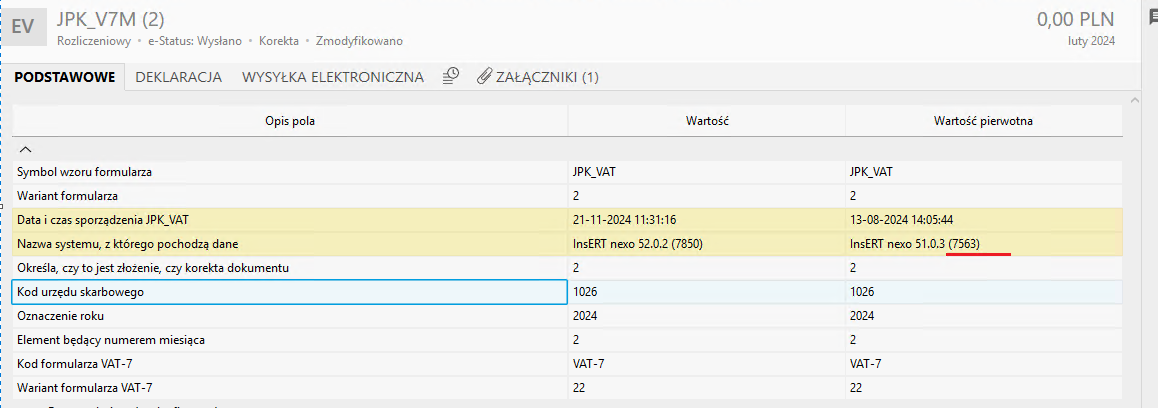Image resolution: width=1158 pixels, height=408 pixels.
Task: Collapse the section with the up chevron
Action: 24,149
